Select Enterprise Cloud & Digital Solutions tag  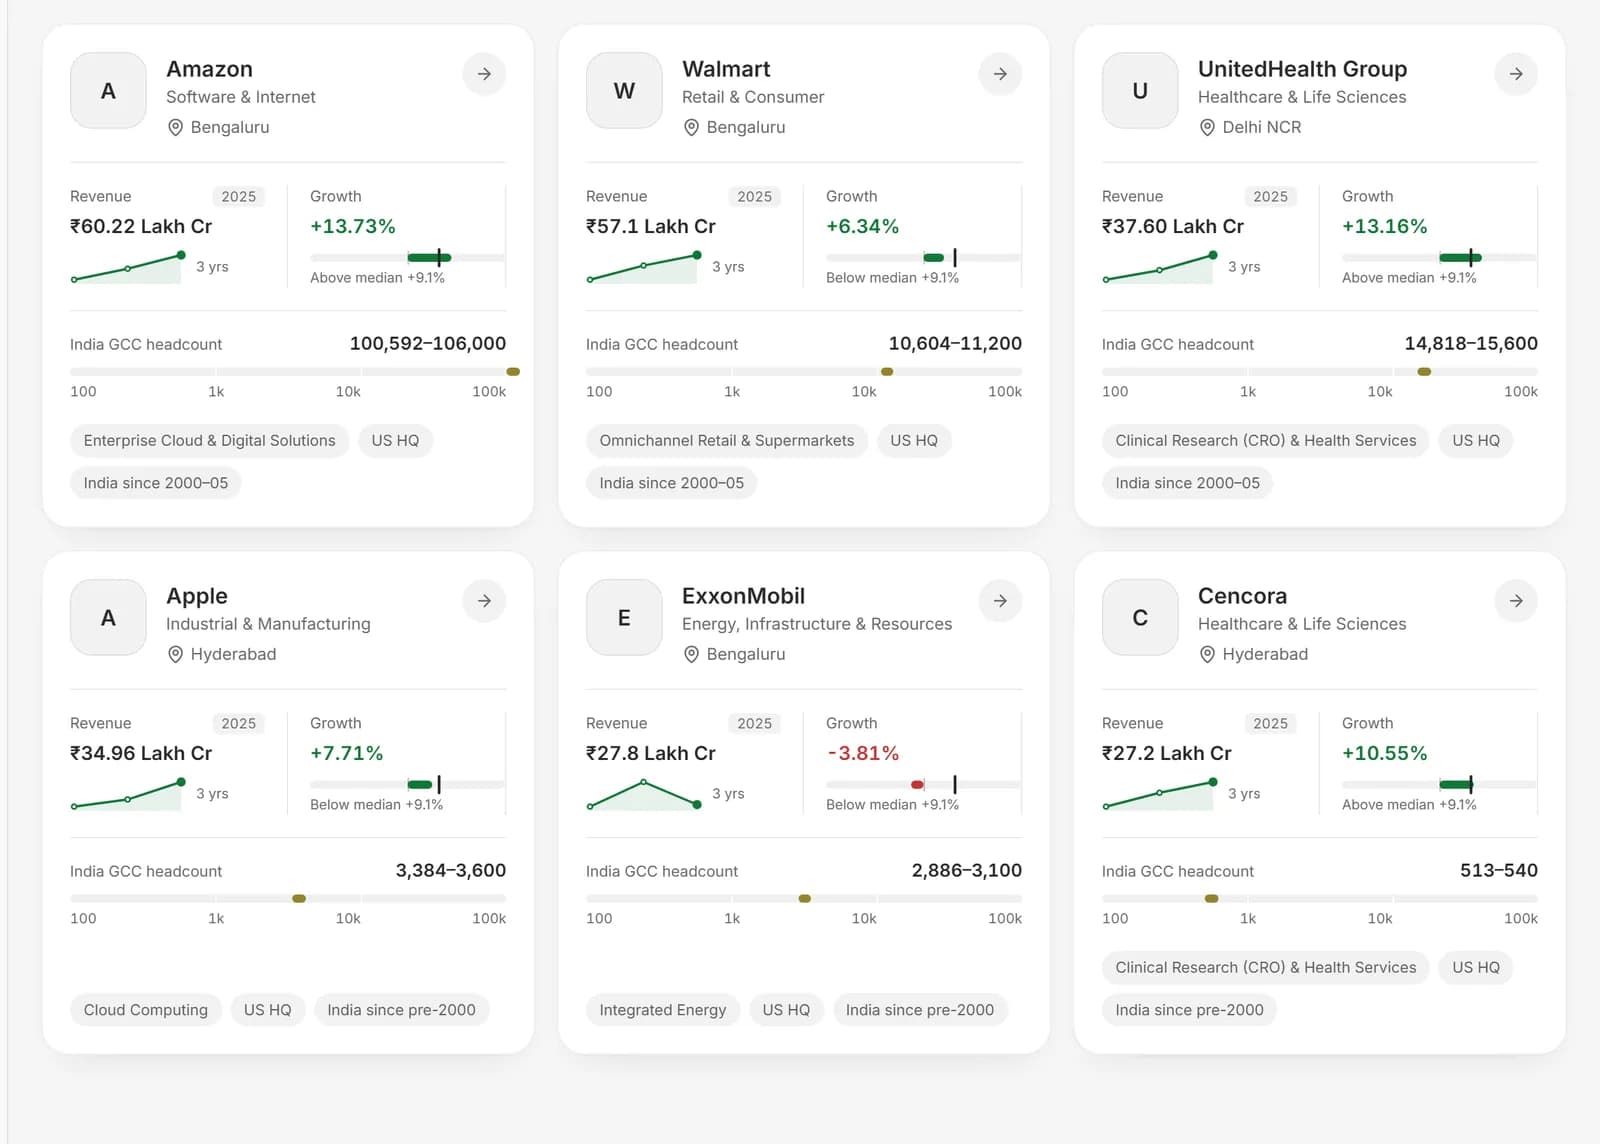click(x=210, y=441)
